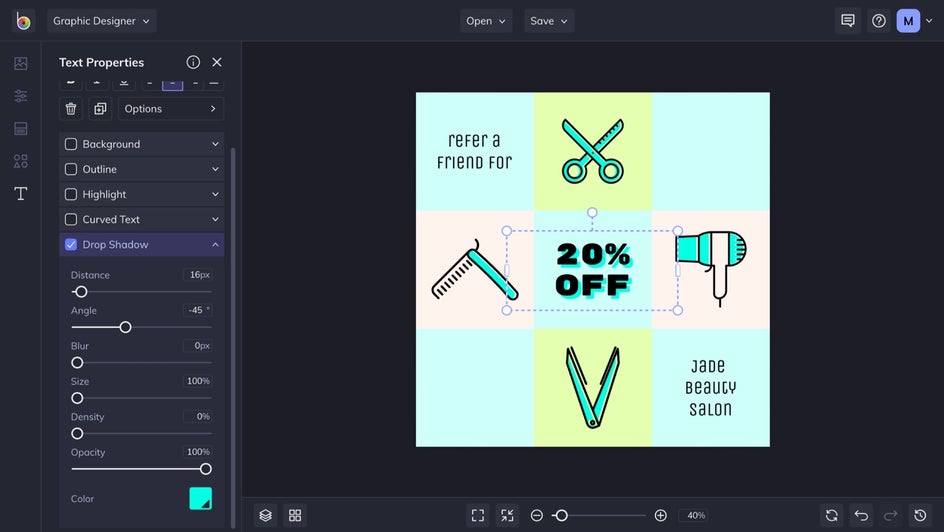944x532 pixels.
Task: Select the comb graphic on canvas
Action: 474,269
